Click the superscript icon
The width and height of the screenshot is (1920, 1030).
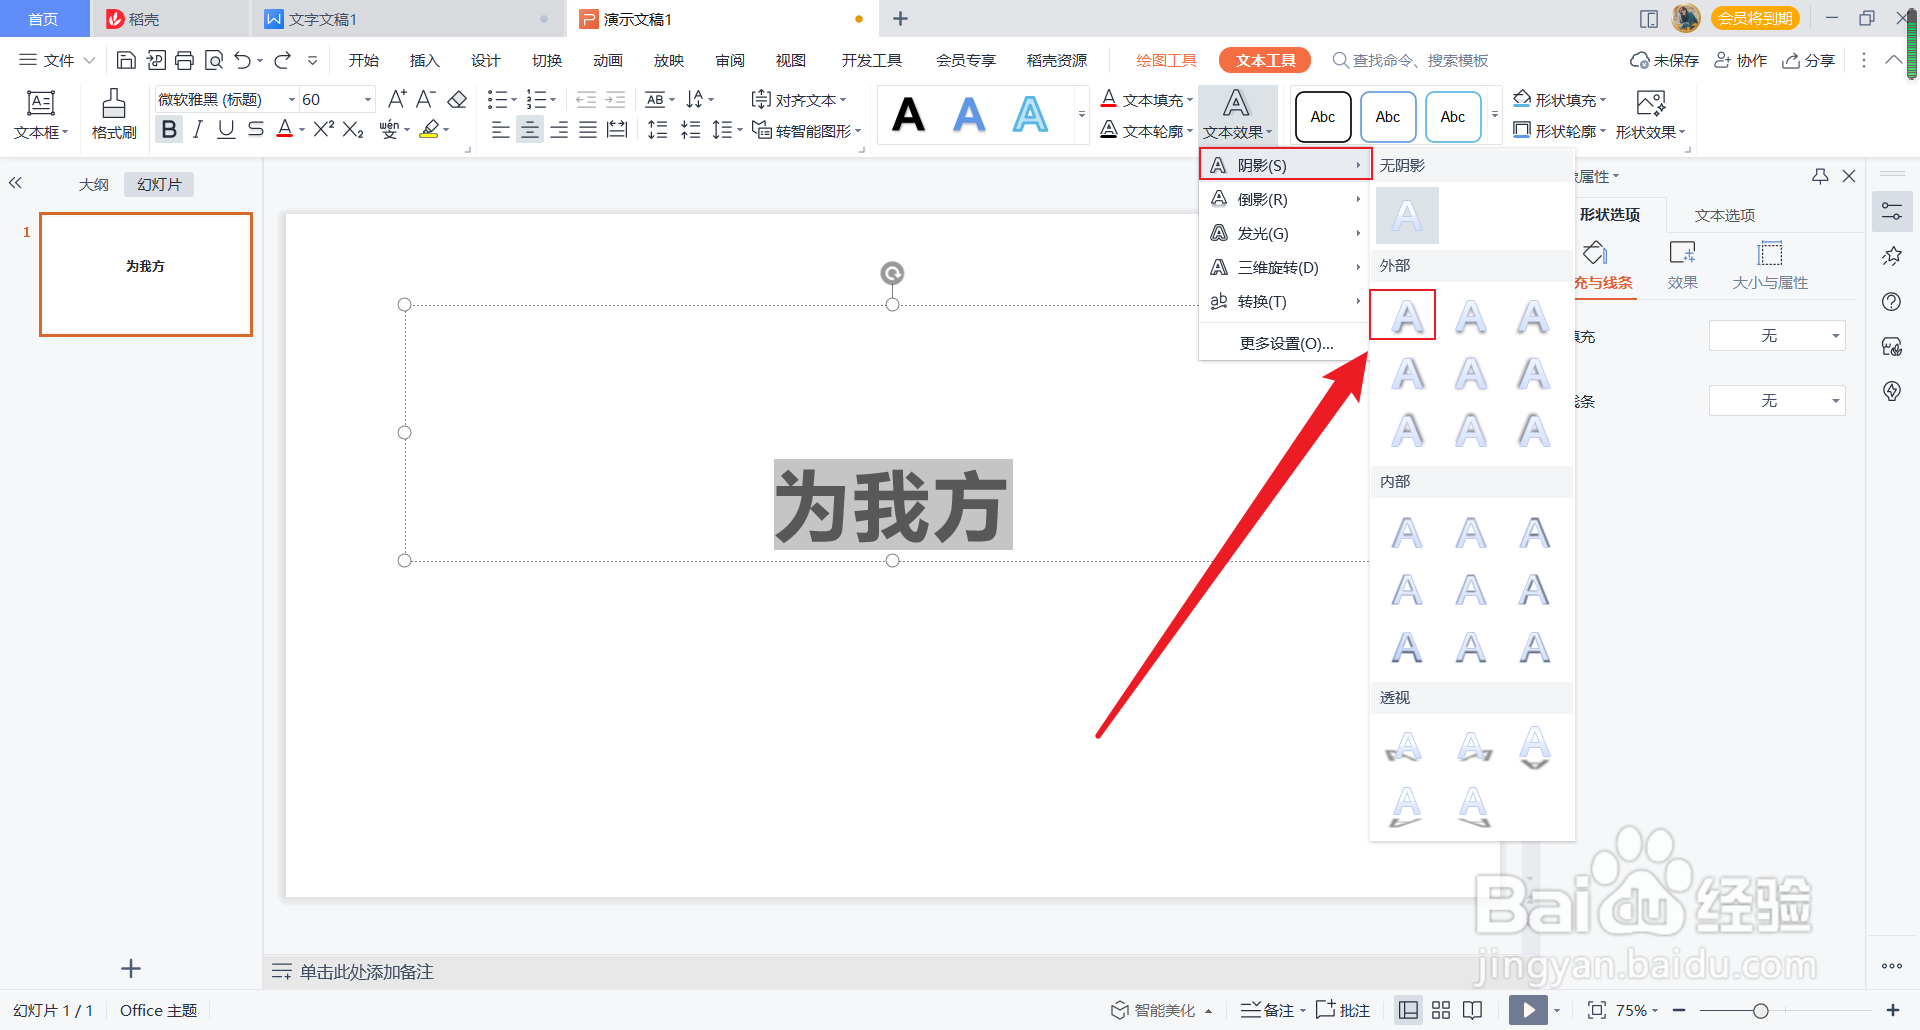pyautogui.click(x=323, y=129)
